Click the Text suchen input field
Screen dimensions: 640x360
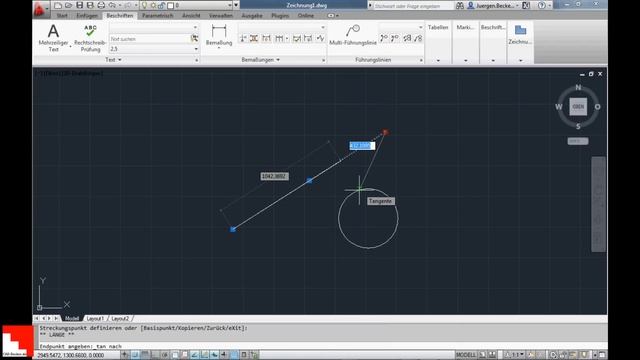point(149,39)
